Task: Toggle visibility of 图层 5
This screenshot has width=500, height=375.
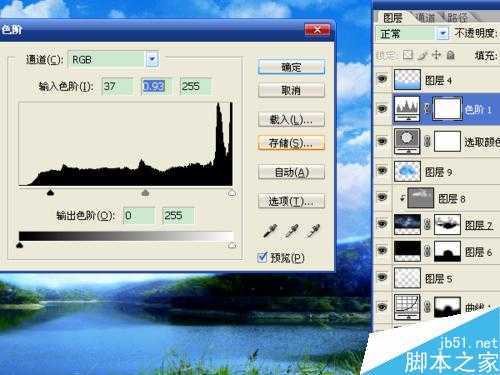Action: tap(382, 277)
